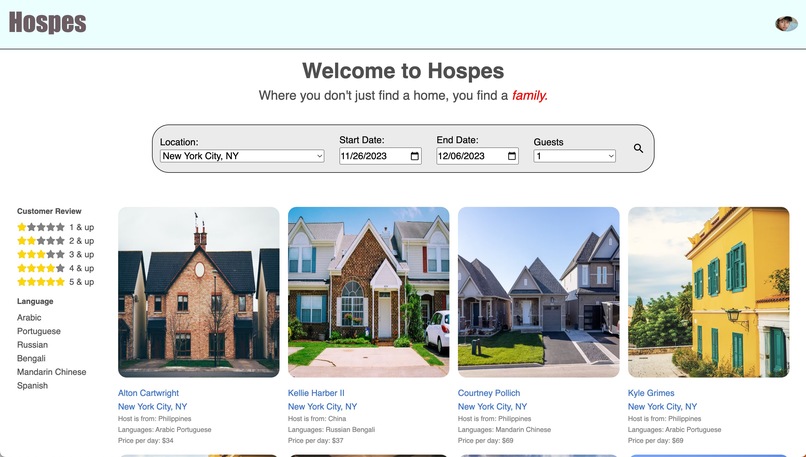Screen dimensions: 806x457
Task: Open host Kellie Harber II's listing
Action: pos(316,393)
